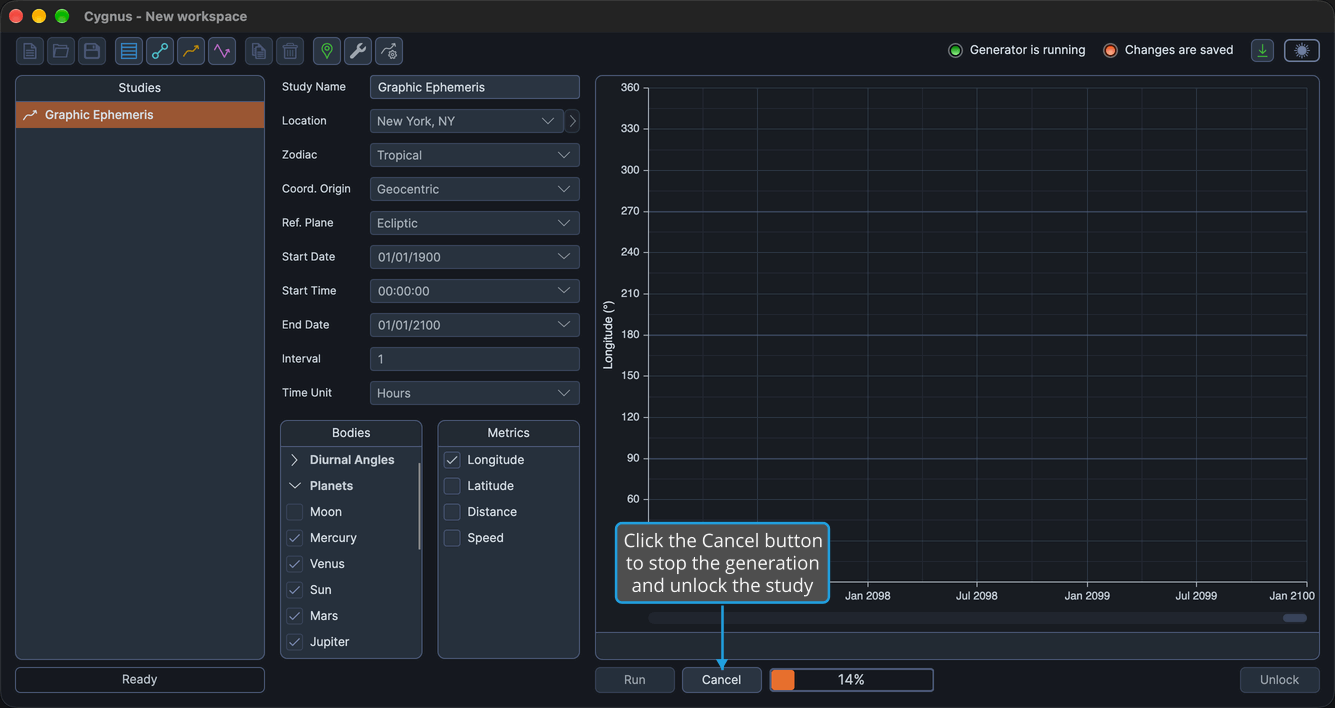Viewport: 1335px width, 708px height.
Task: Enable the Distance metric checkbox
Action: (452, 512)
